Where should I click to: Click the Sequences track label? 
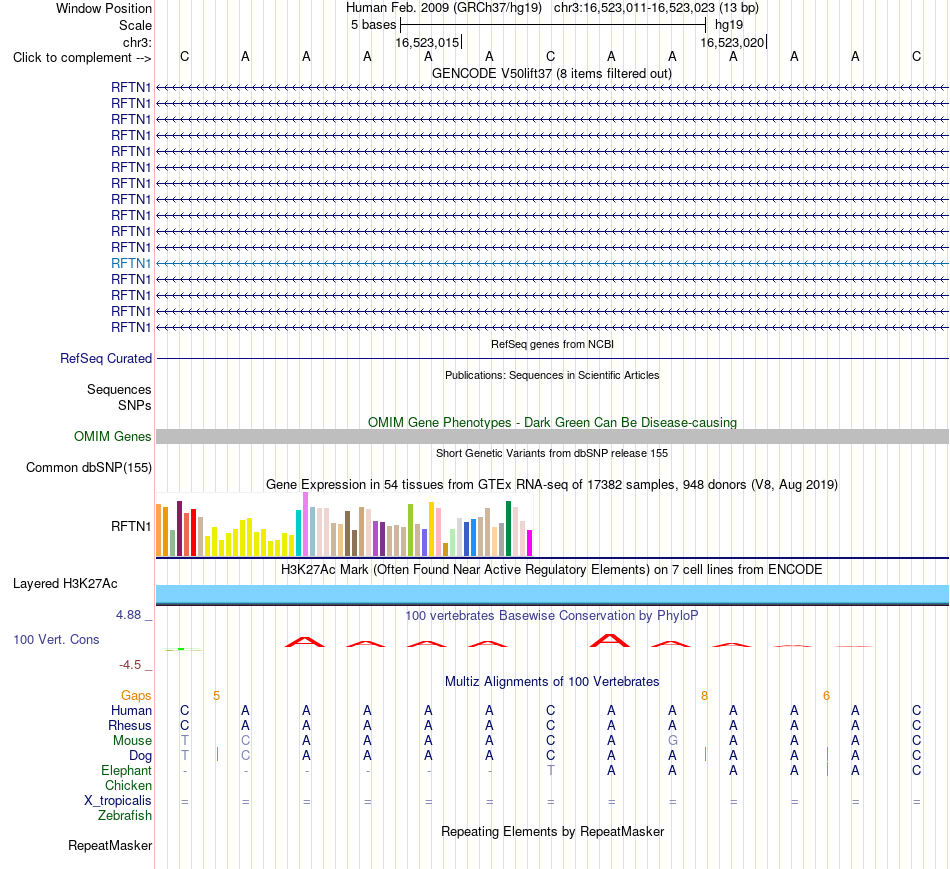pyautogui.click(x=119, y=390)
